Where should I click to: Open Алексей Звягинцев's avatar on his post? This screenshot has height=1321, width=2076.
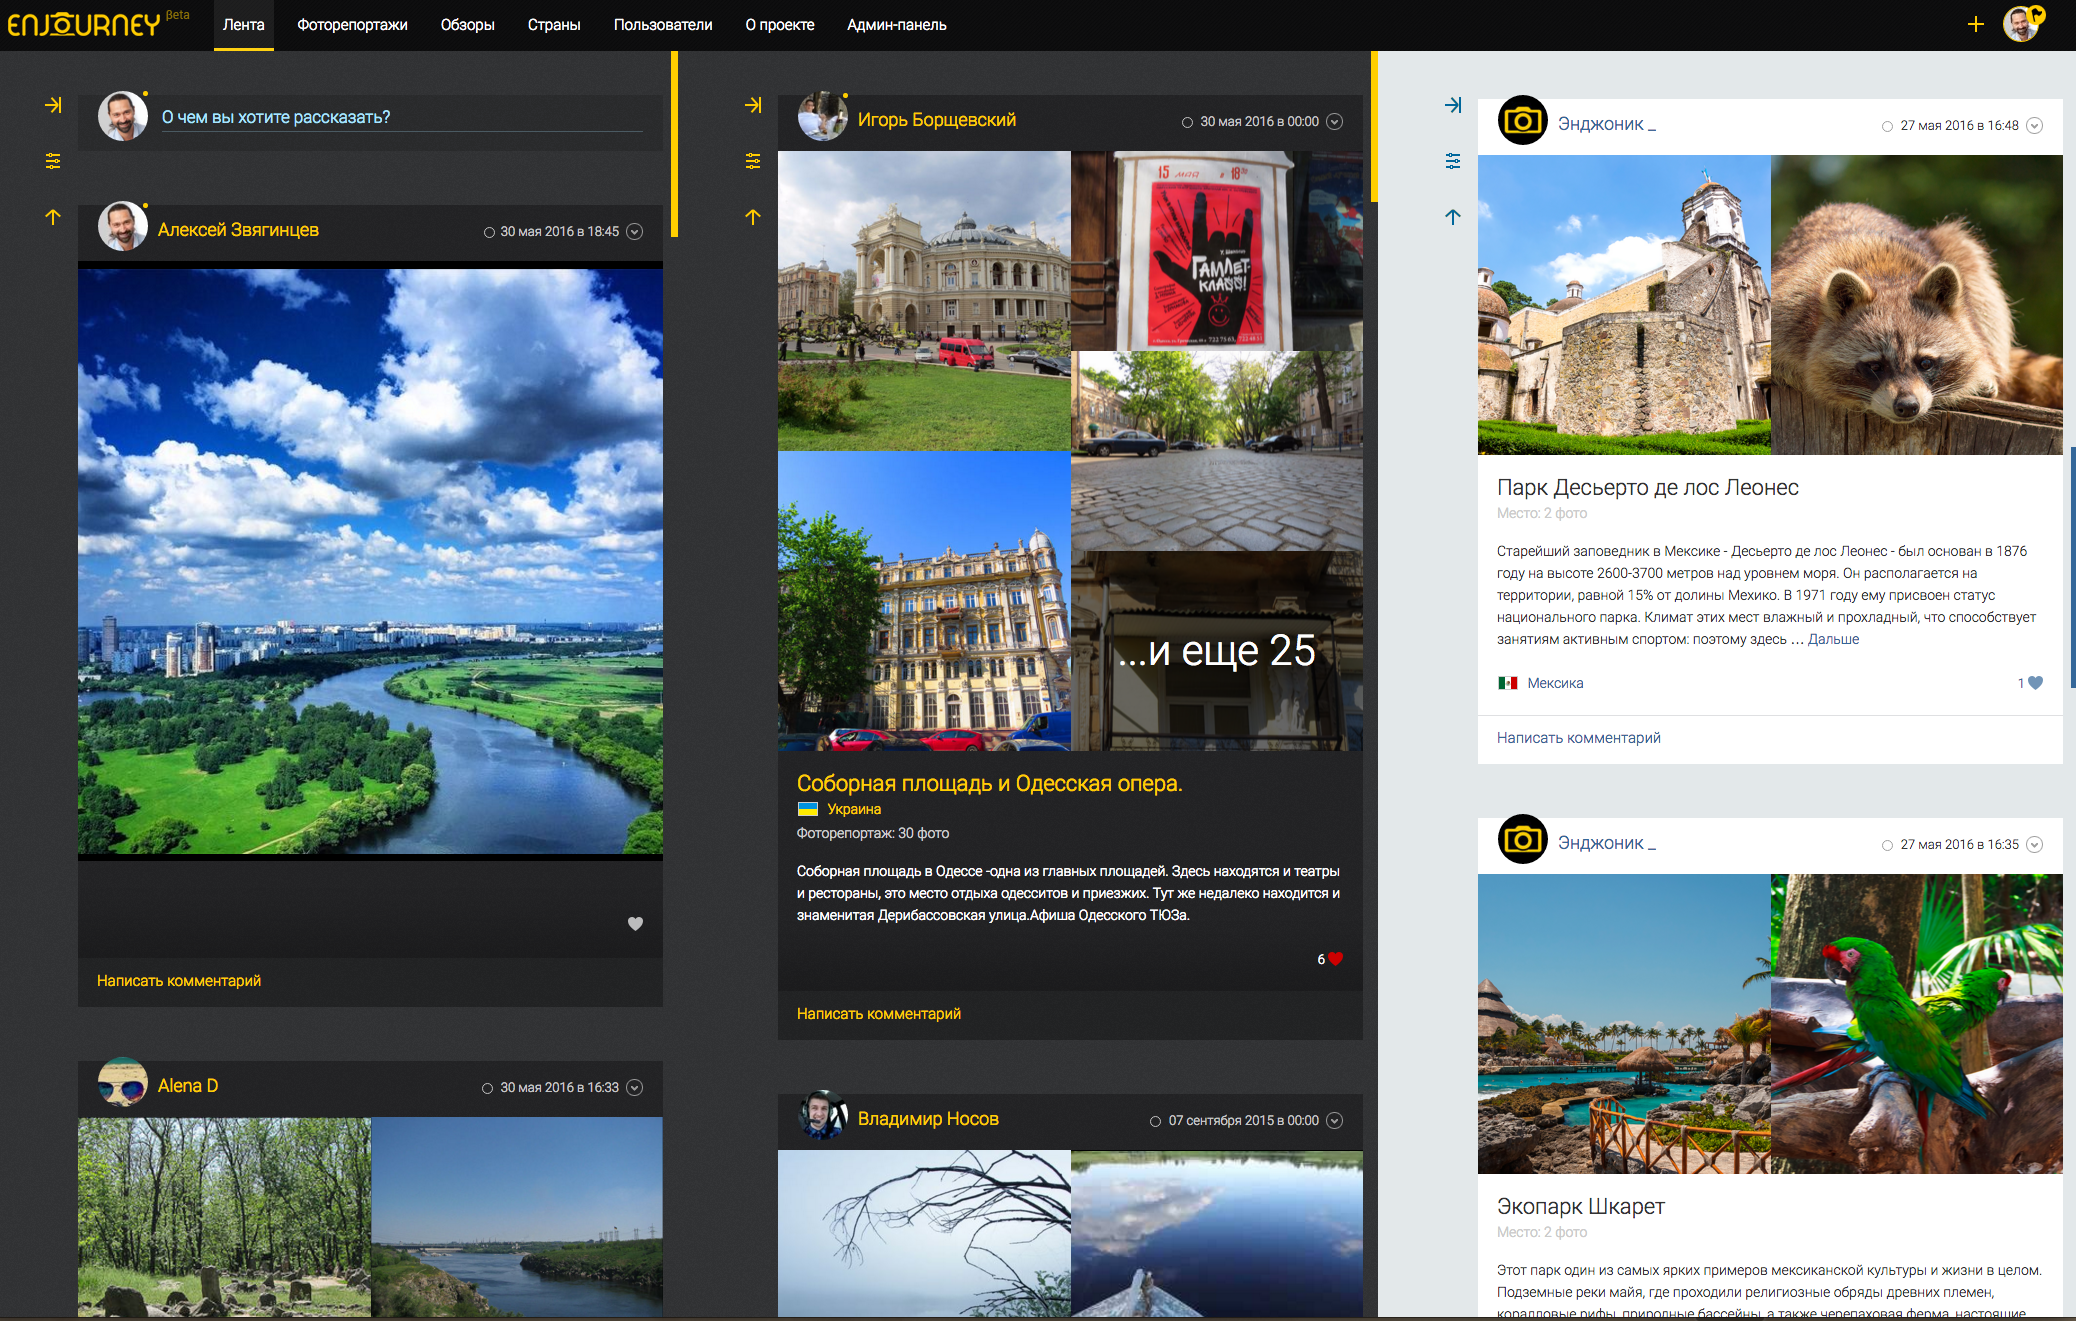pyautogui.click(x=123, y=227)
